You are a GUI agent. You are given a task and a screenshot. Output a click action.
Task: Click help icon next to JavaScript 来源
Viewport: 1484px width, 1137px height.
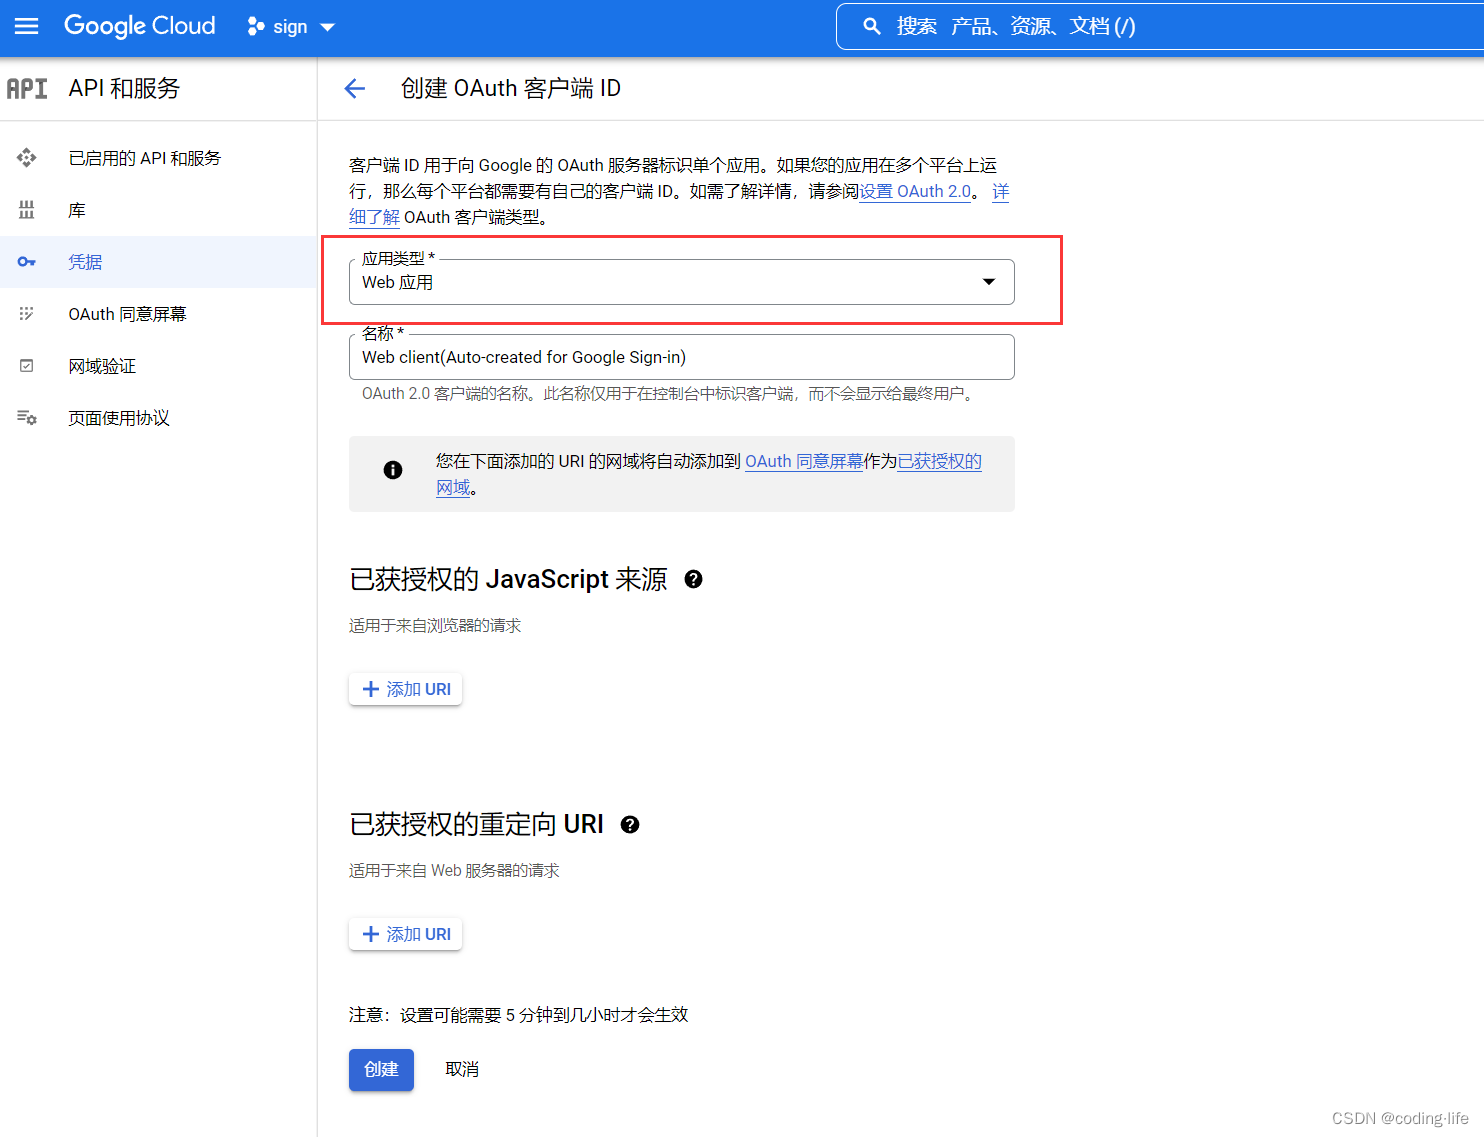tap(693, 579)
